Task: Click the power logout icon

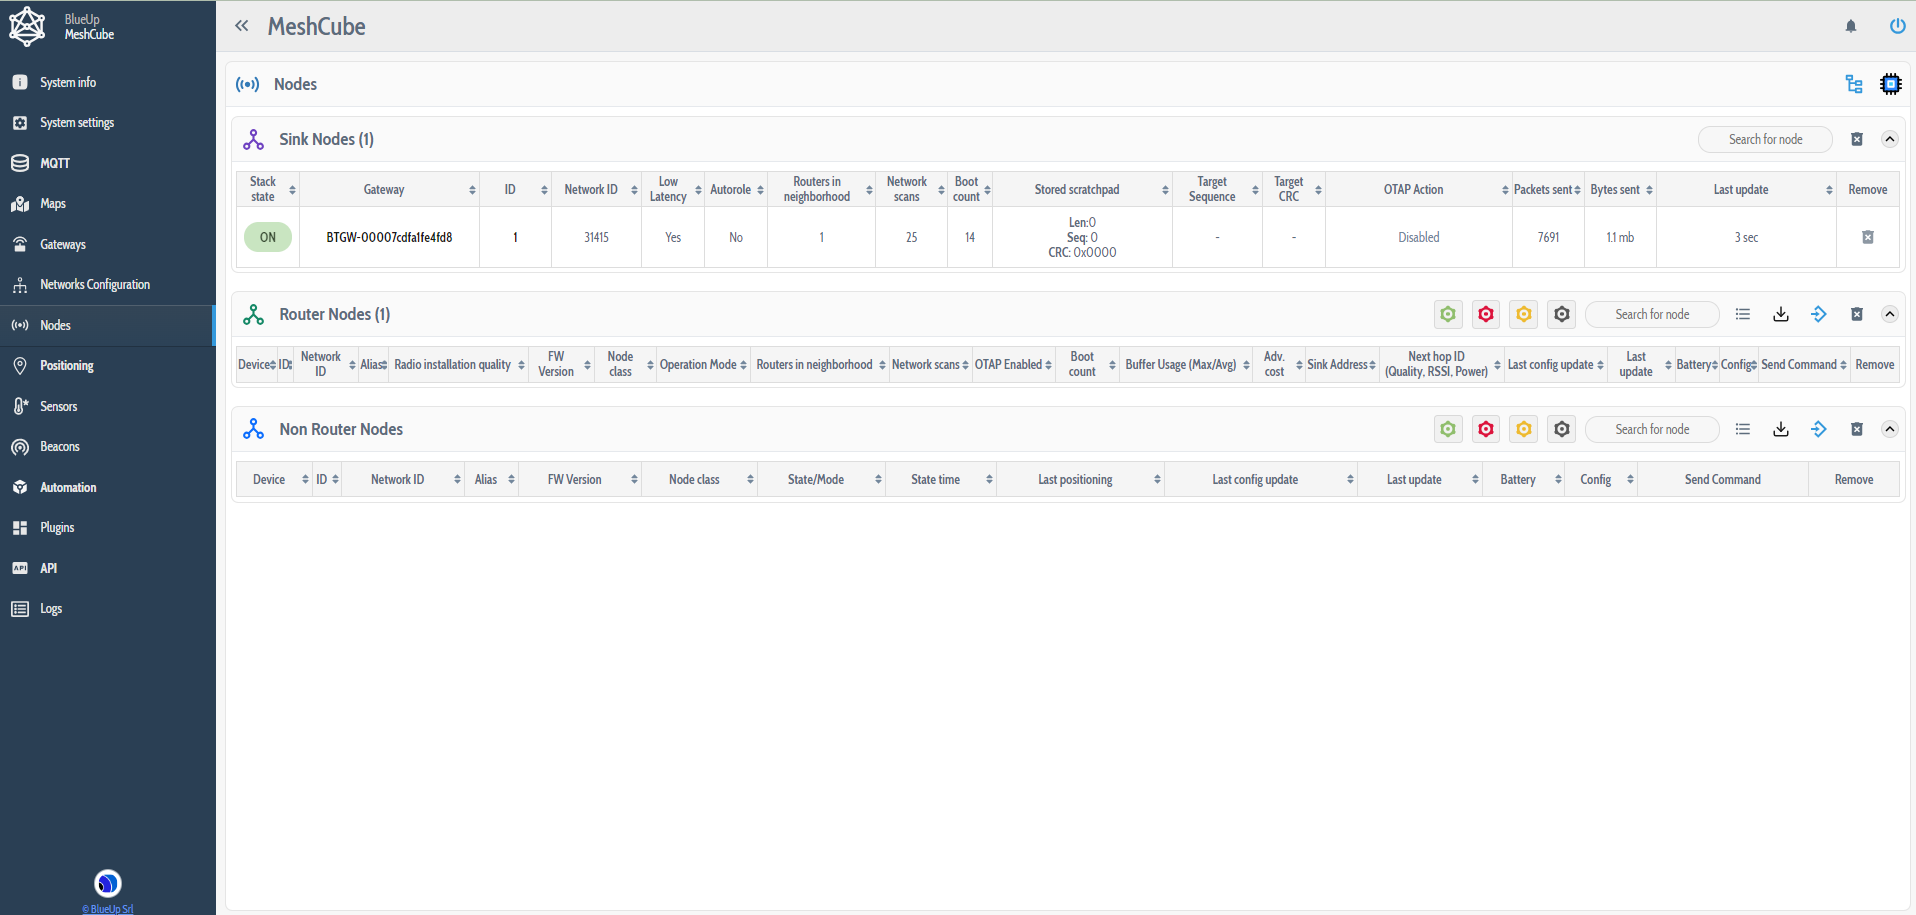Action: click(x=1897, y=26)
